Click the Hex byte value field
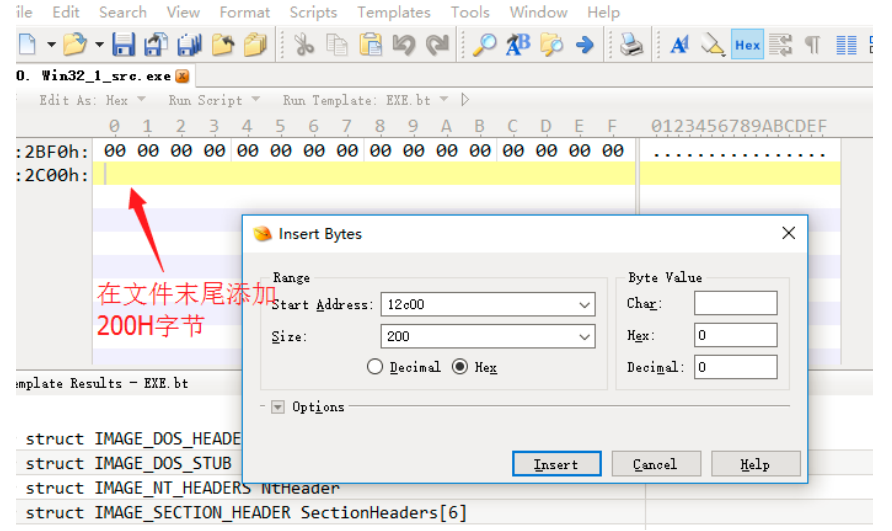 [x=736, y=335]
